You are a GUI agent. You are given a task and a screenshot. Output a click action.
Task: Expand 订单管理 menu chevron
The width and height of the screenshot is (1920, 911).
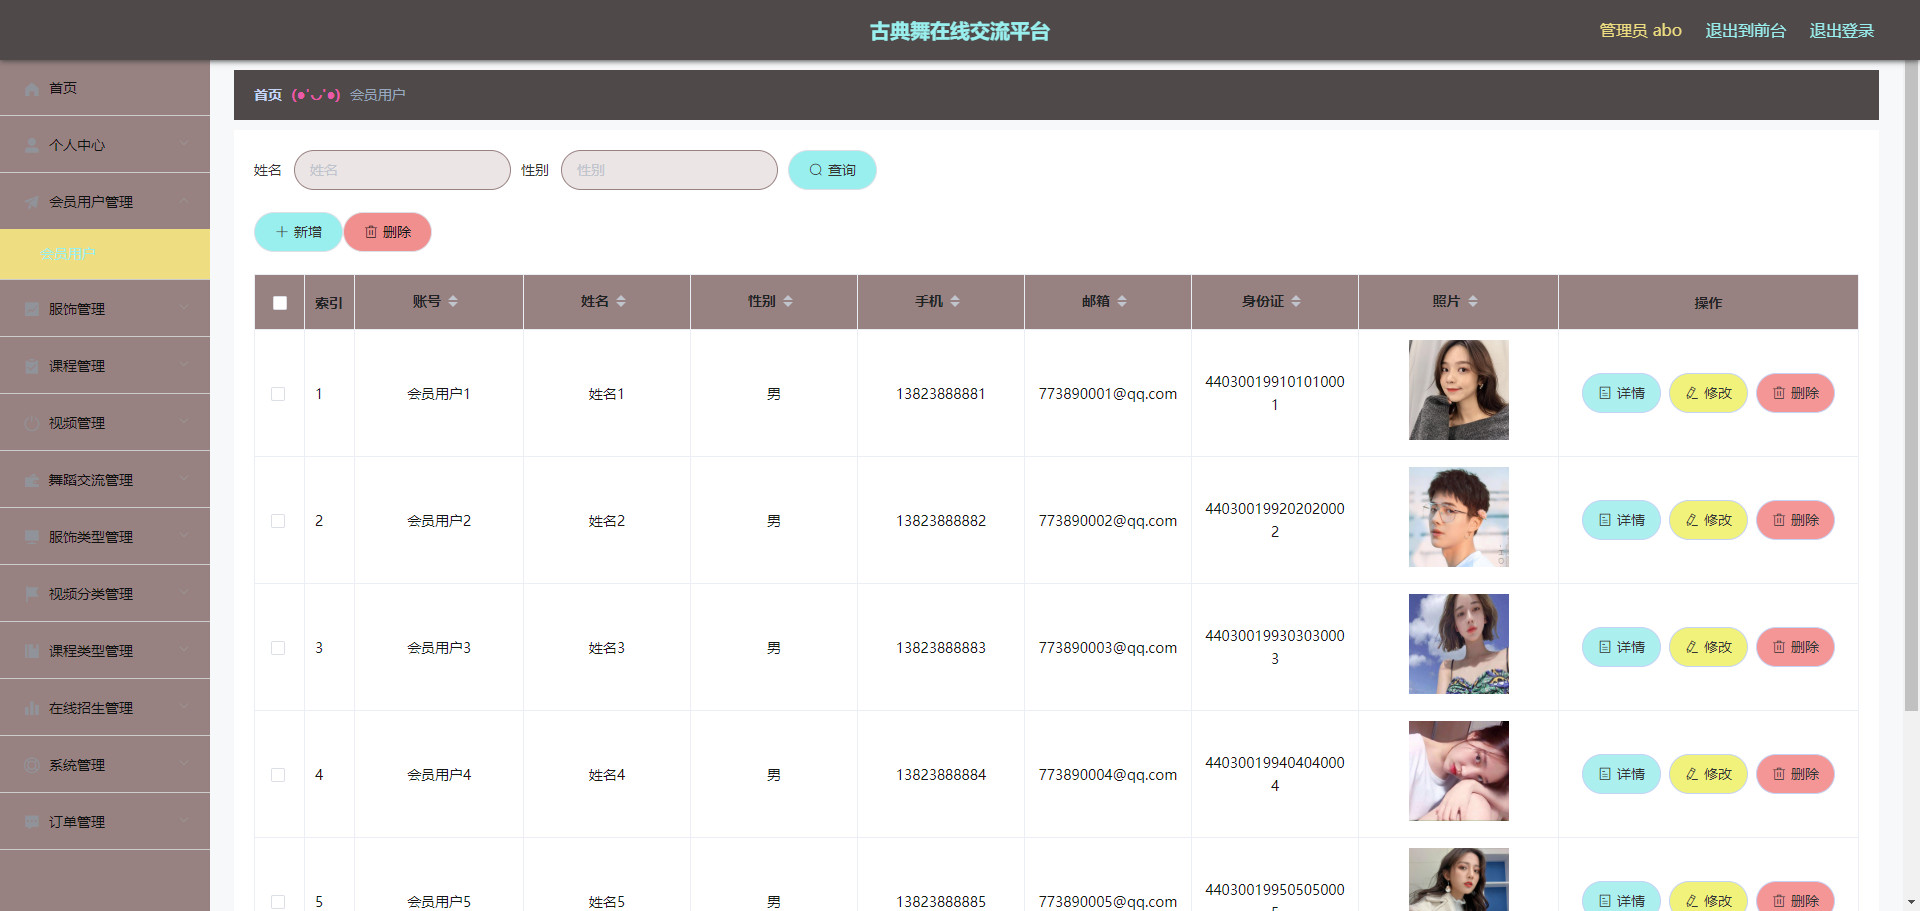(x=184, y=822)
